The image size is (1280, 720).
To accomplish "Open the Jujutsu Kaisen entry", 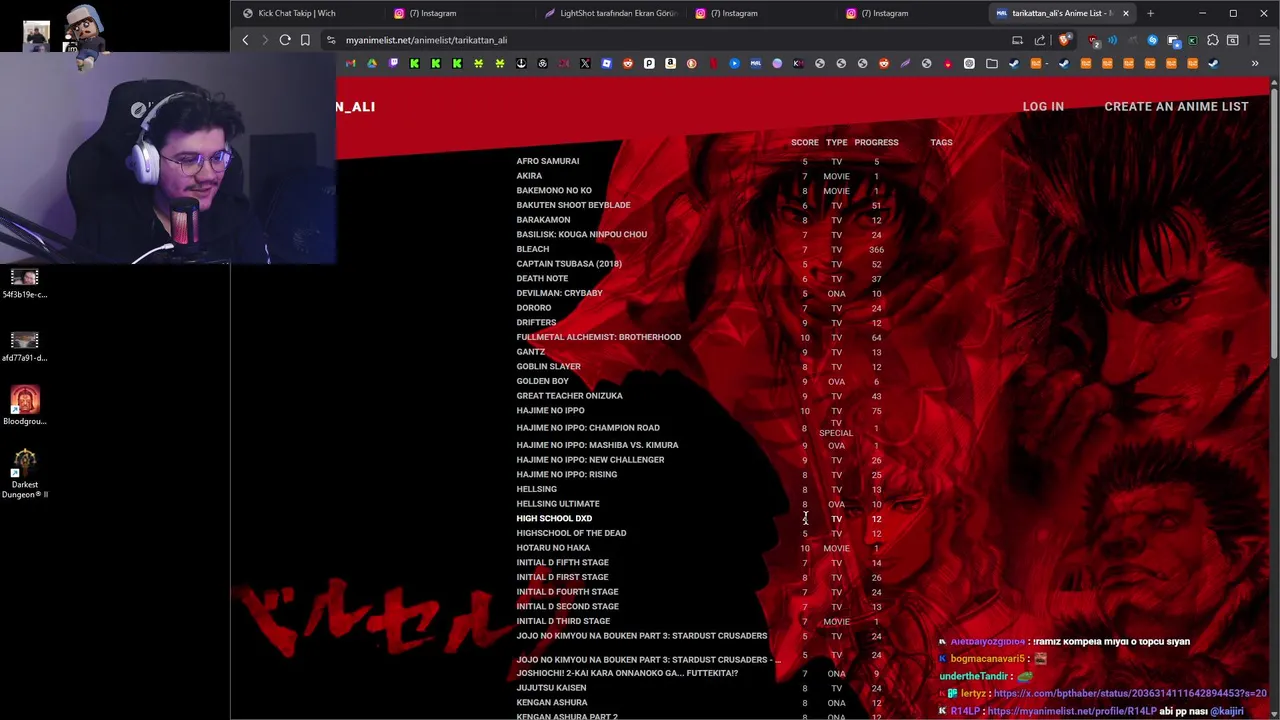I will point(551,688).
